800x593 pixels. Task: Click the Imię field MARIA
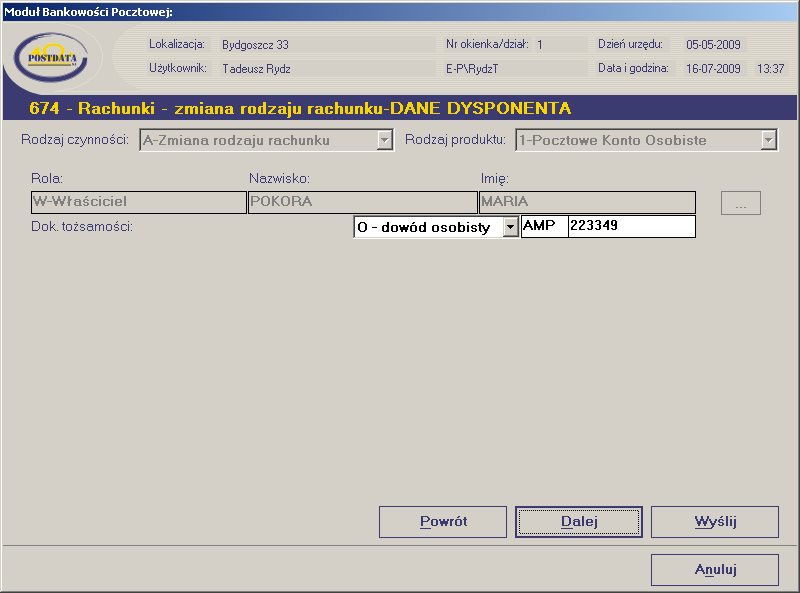(587, 202)
